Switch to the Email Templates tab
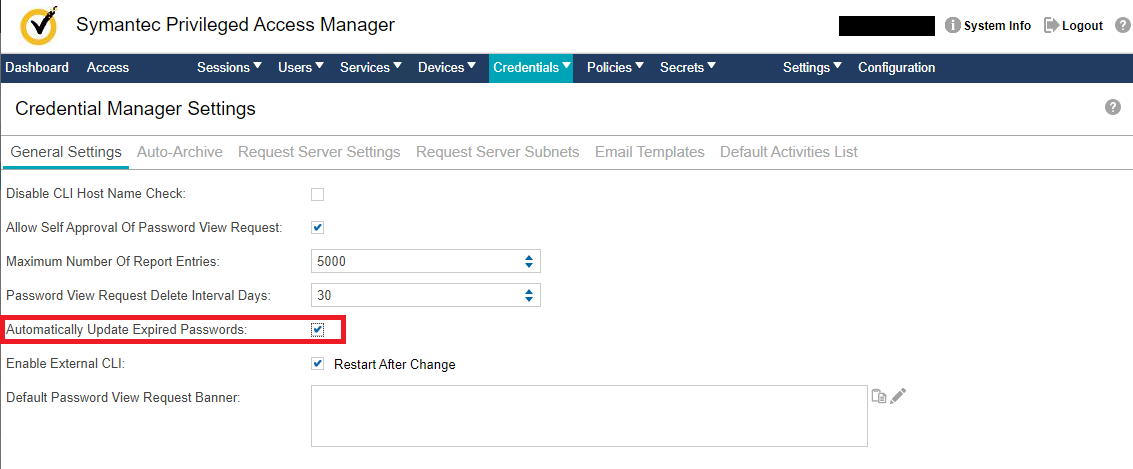The width and height of the screenshot is (1133, 469). point(650,152)
